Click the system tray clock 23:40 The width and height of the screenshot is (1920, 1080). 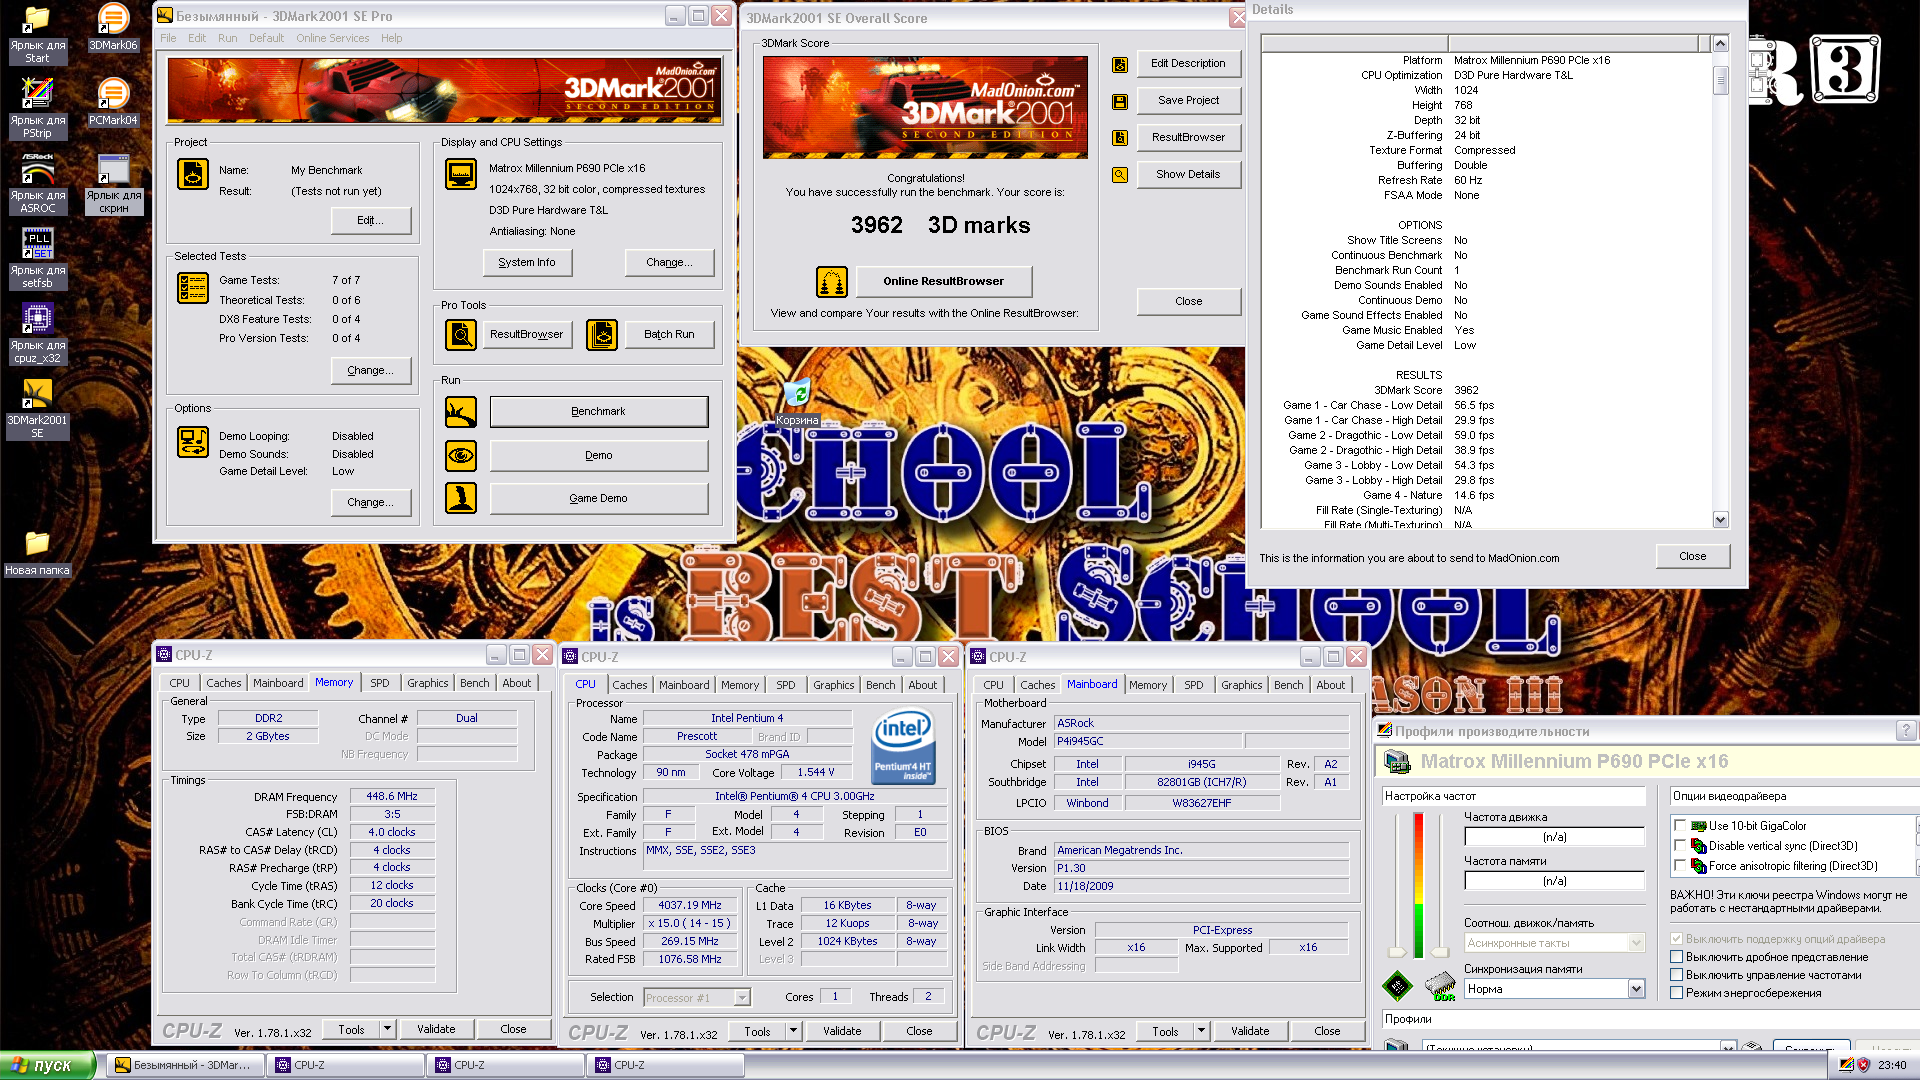coord(1892,1065)
